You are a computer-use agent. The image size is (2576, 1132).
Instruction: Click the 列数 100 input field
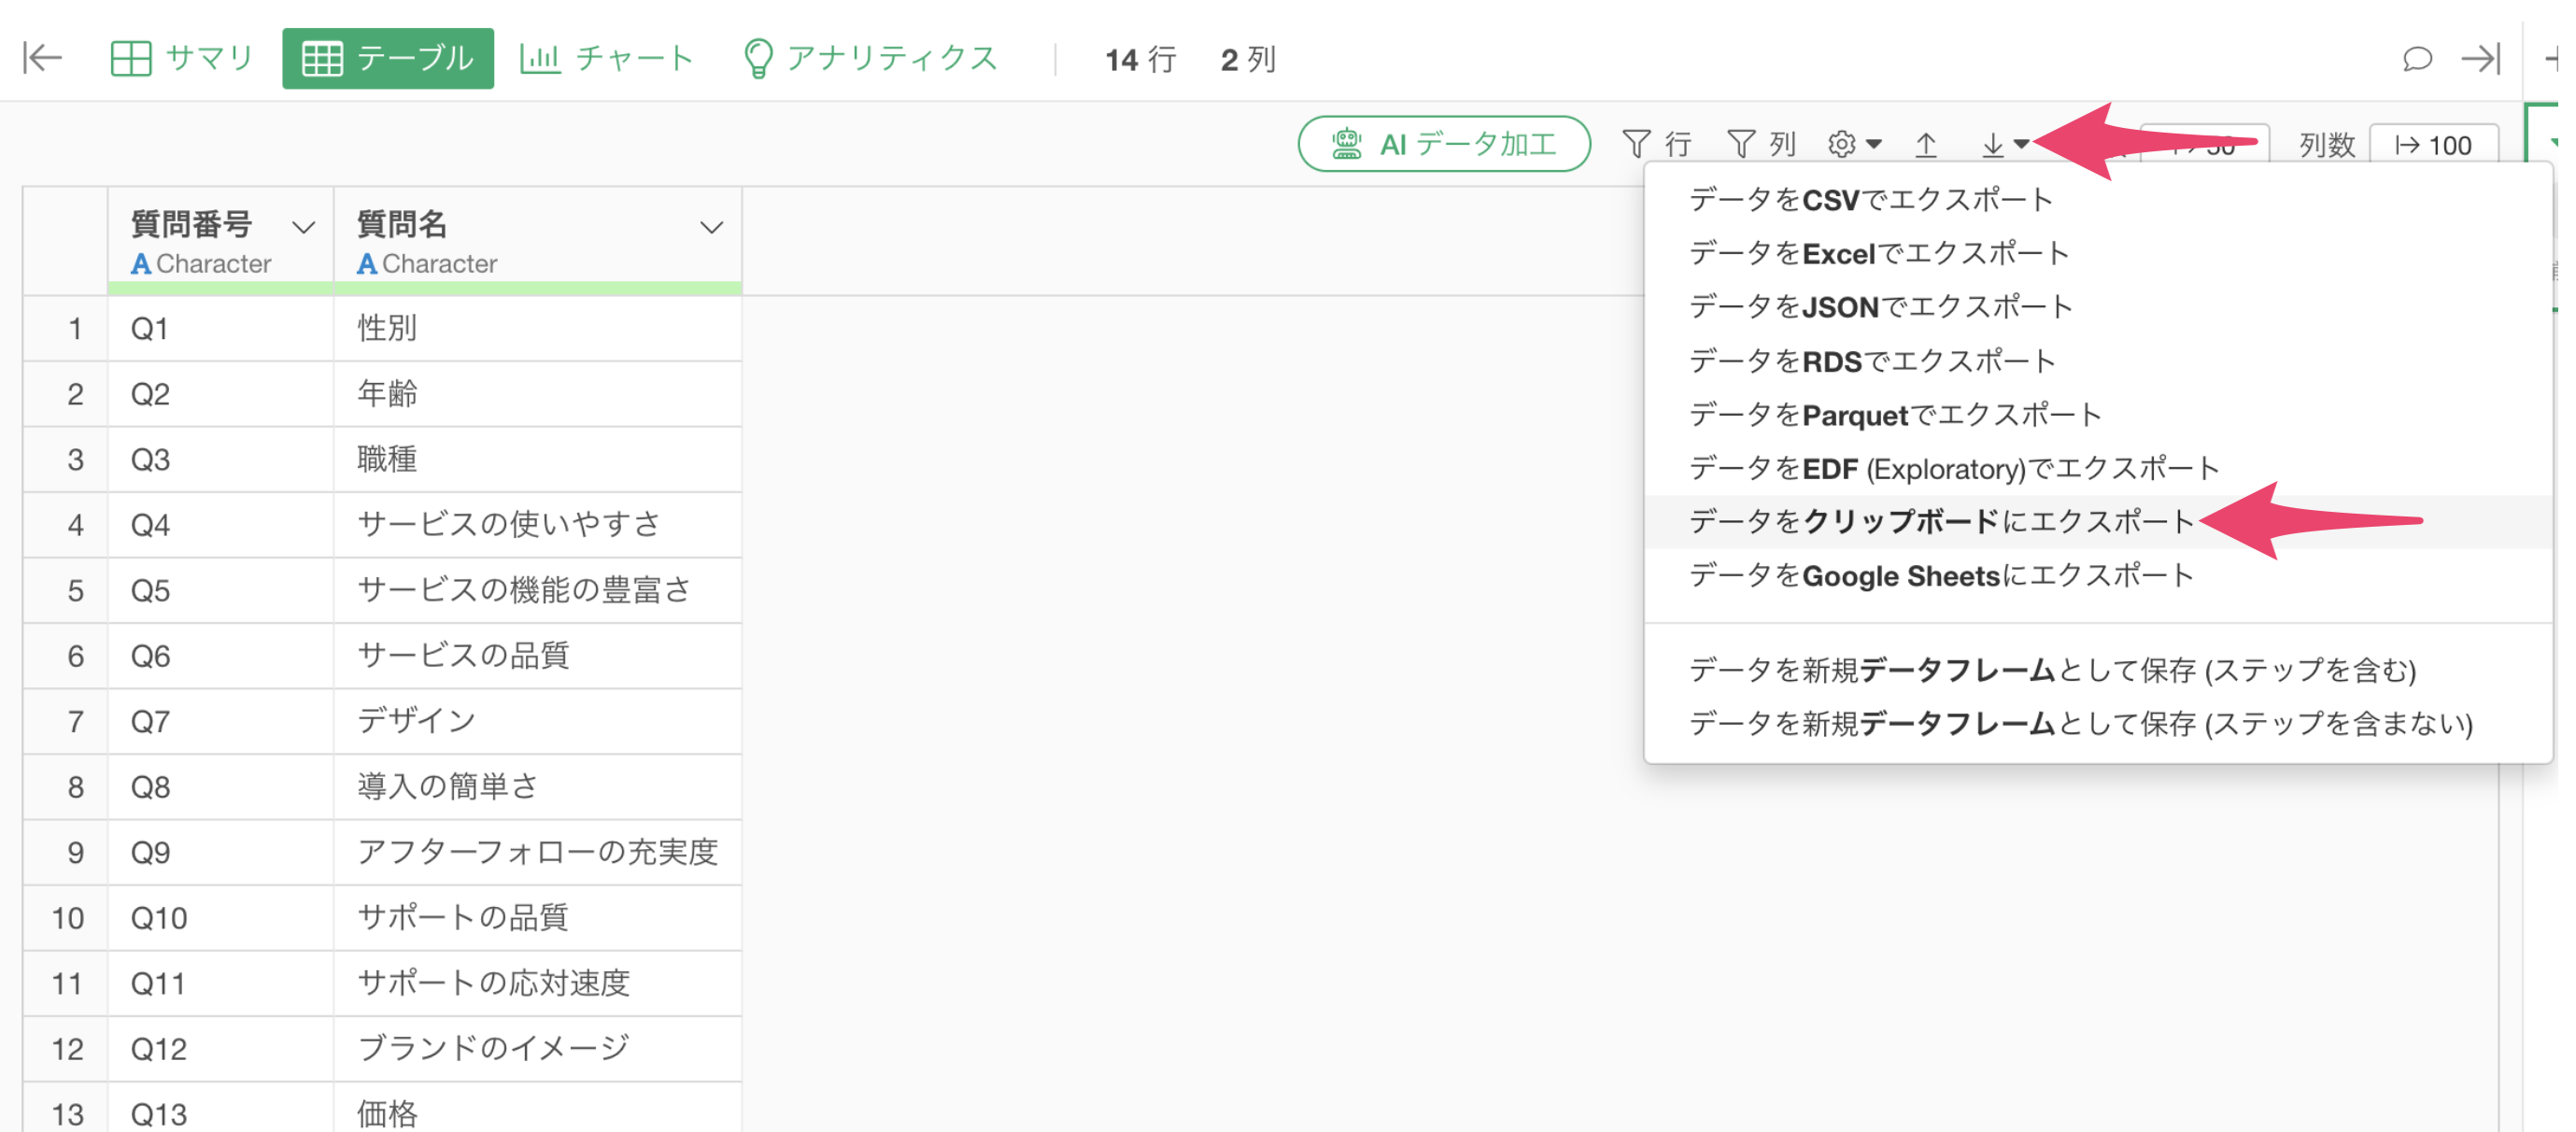click(x=2432, y=145)
